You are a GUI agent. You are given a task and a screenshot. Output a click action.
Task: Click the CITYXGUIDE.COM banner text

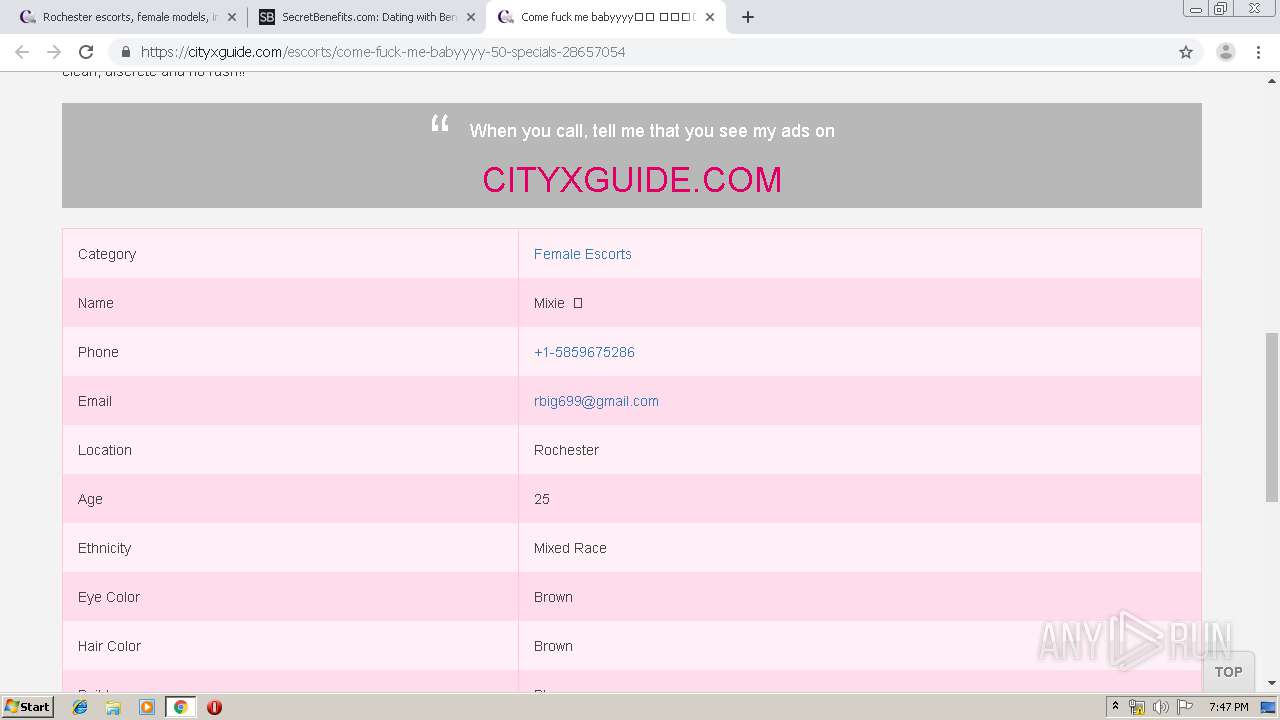(x=632, y=180)
